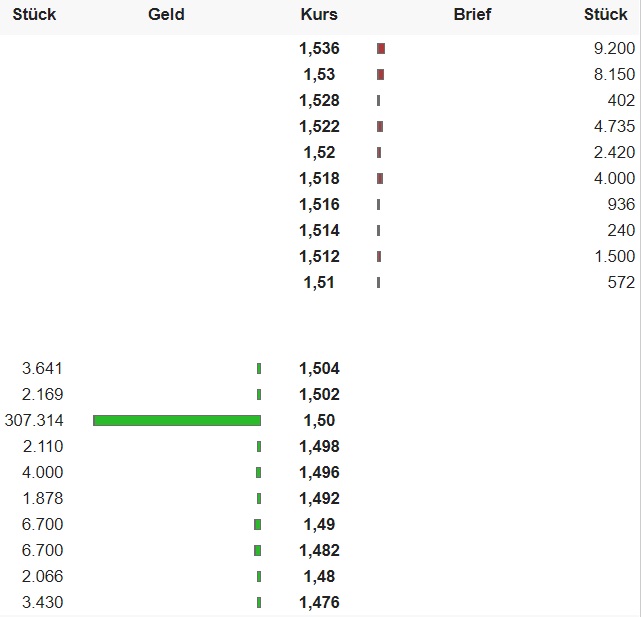Viewport: 641px width, 617px height.
Task: Click the Geld column header
Action: tap(166, 15)
